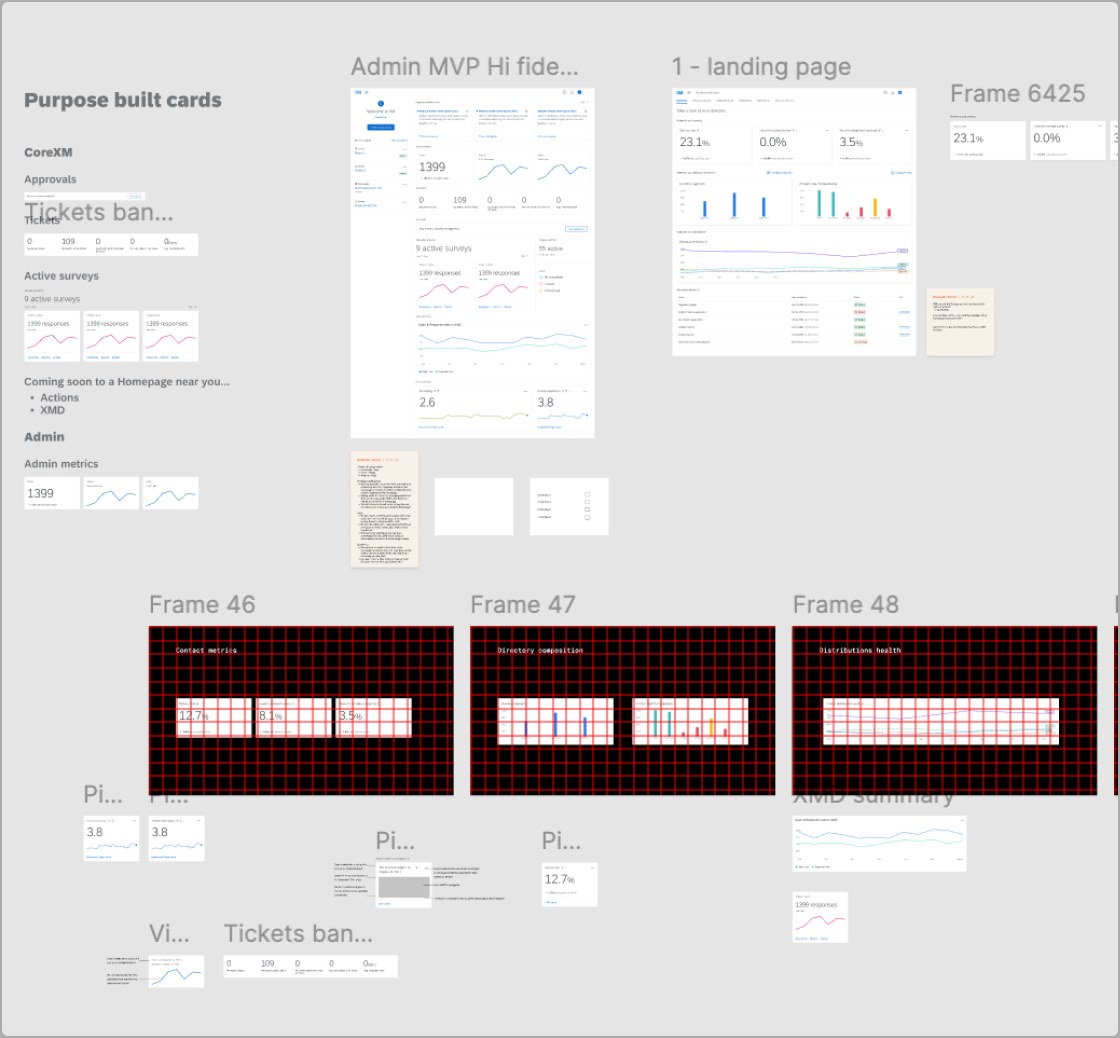Select the wide line chart in Frame 48
This screenshot has height=1038, width=1120.
click(941, 722)
